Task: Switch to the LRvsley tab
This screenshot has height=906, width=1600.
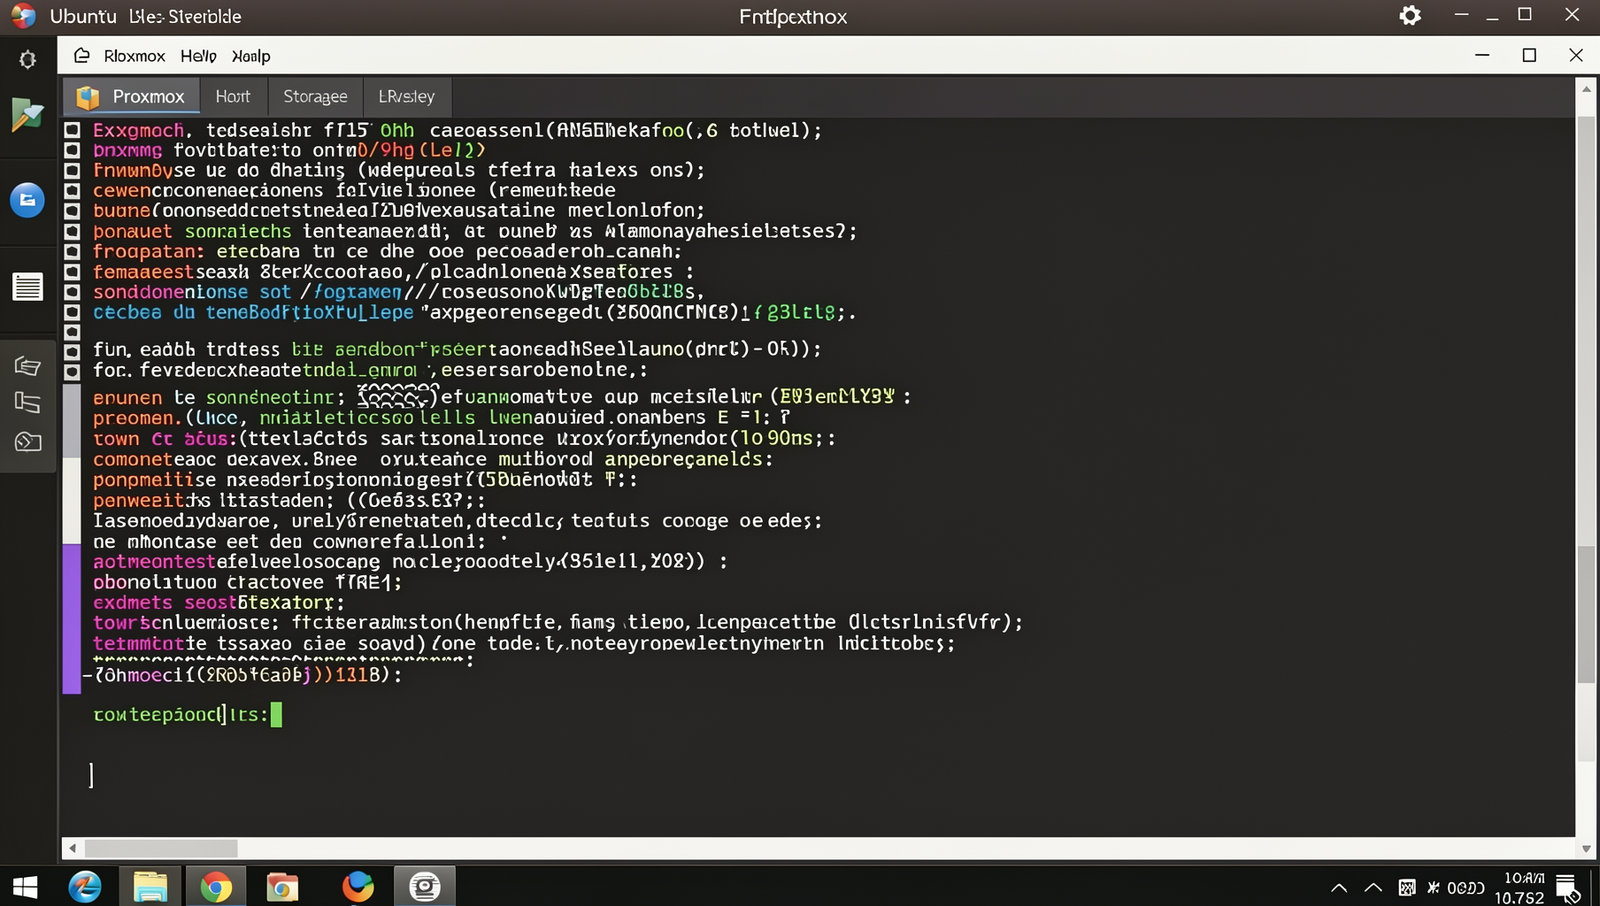Action: 406,96
